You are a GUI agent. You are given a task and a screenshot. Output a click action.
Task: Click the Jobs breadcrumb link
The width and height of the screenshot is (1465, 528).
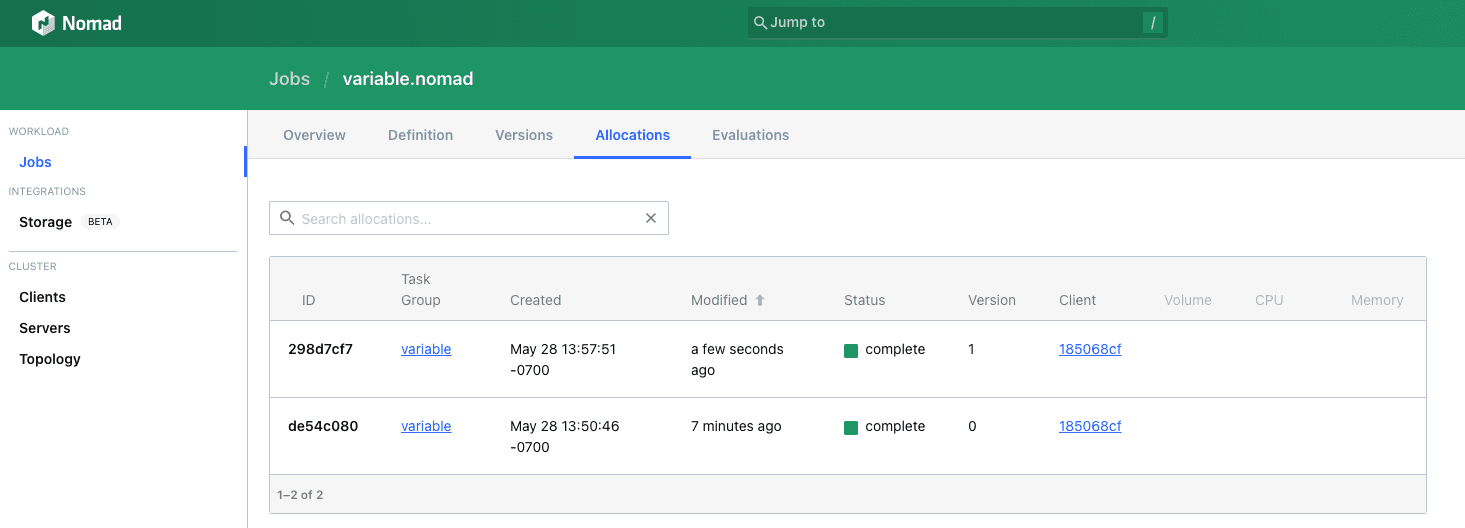click(x=289, y=79)
